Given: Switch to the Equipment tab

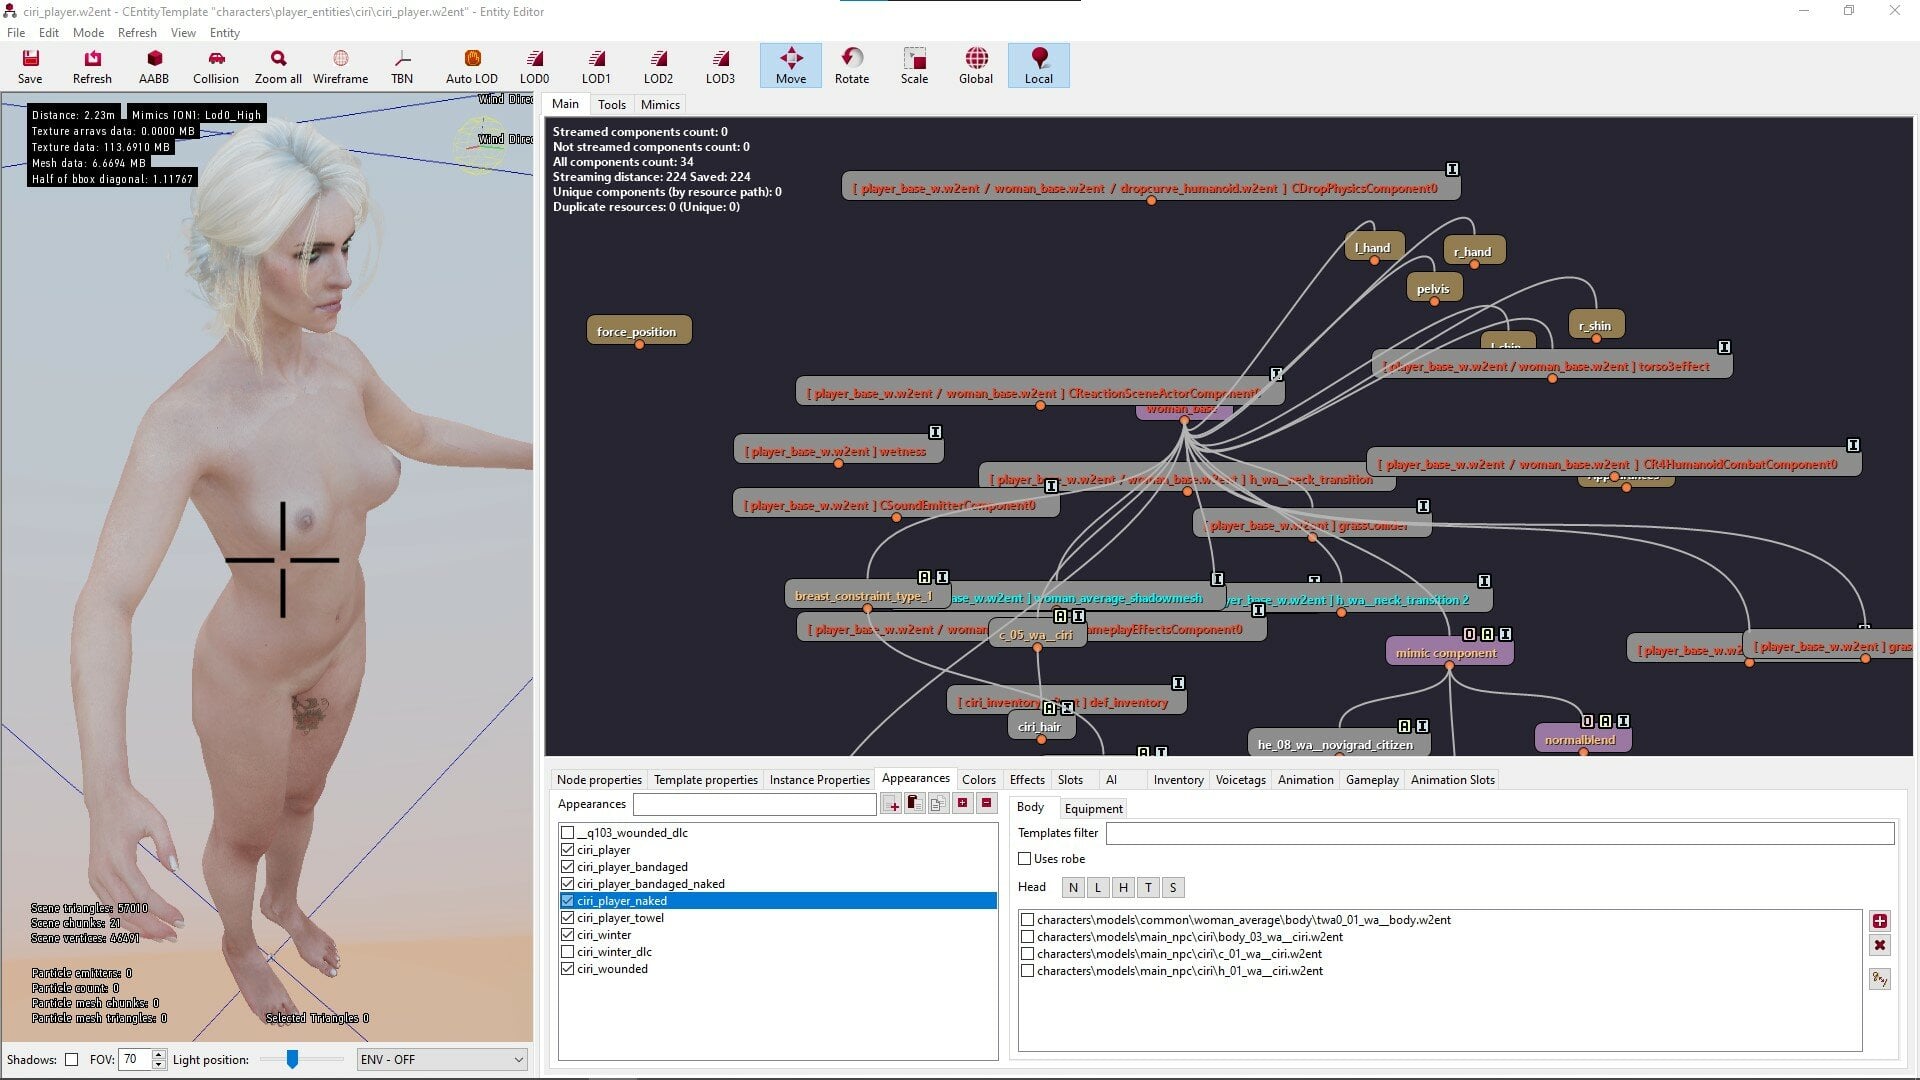Looking at the screenshot, I should tap(1093, 808).
